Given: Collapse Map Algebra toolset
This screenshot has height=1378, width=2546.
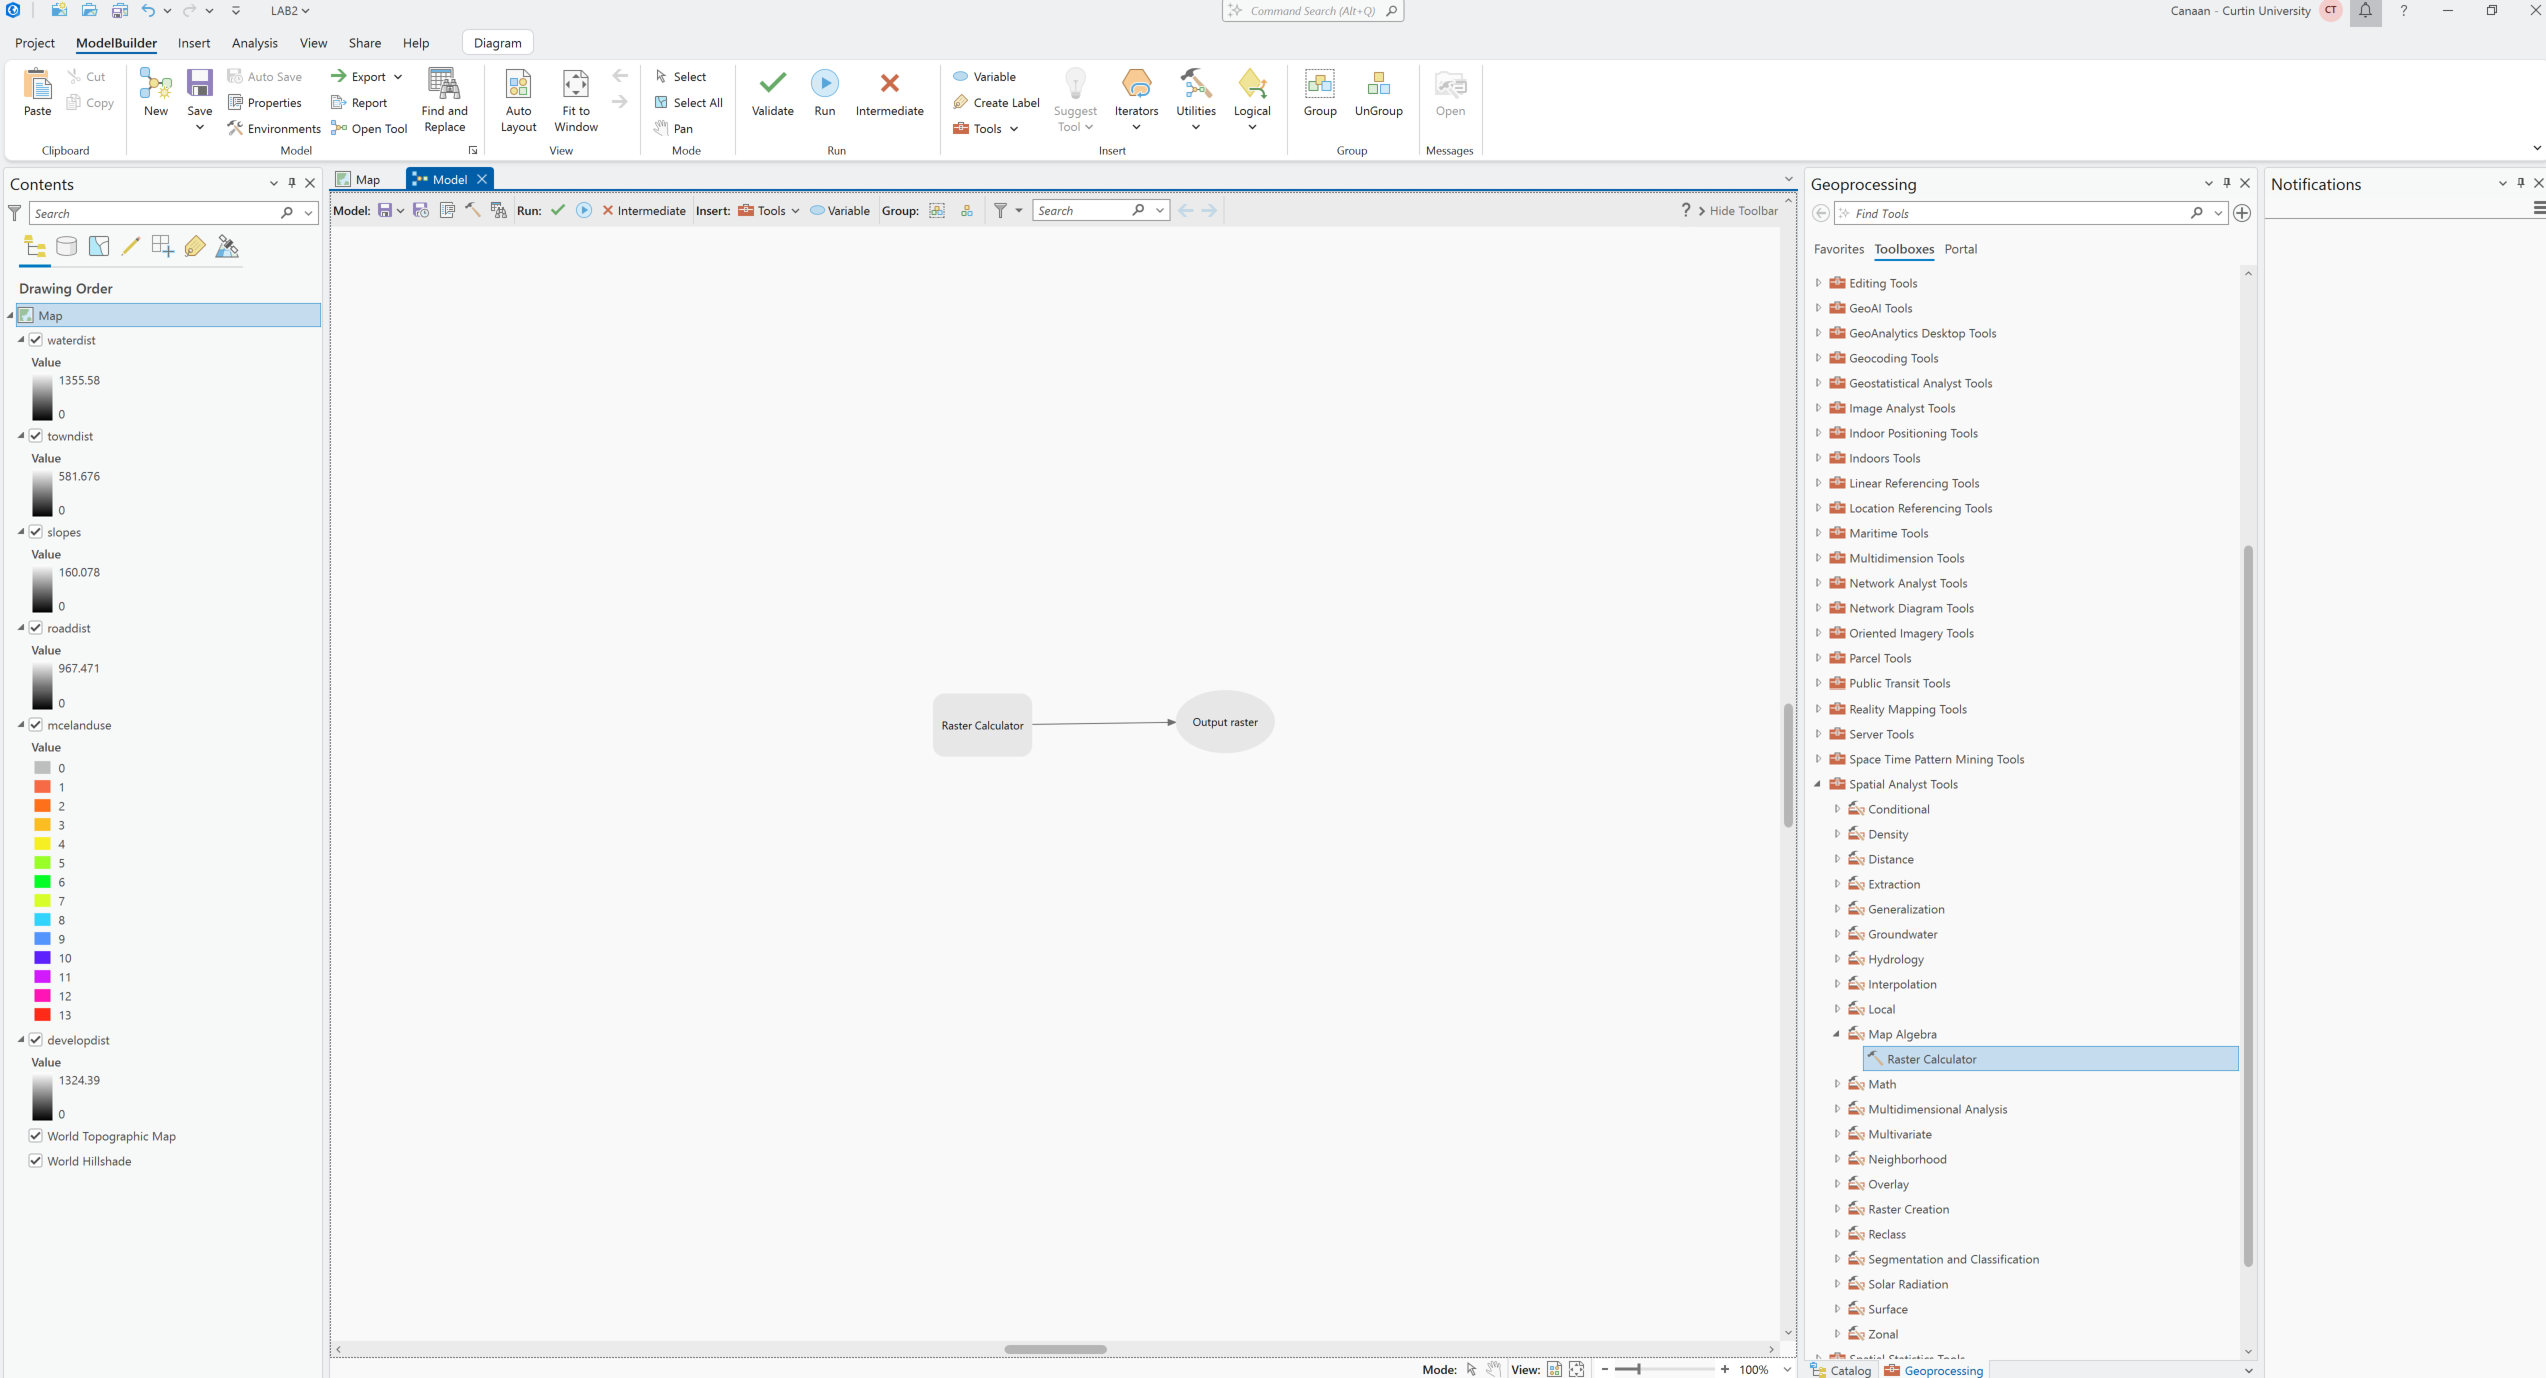Looking at the screenshot, I should coord(1837,1034).
